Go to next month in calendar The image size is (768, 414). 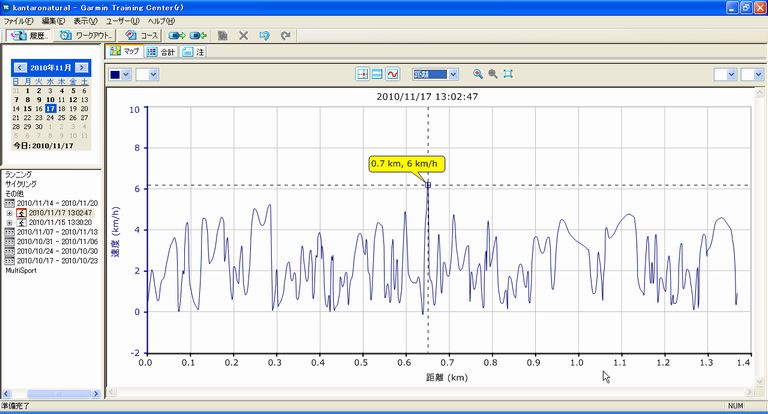point(82,68)
